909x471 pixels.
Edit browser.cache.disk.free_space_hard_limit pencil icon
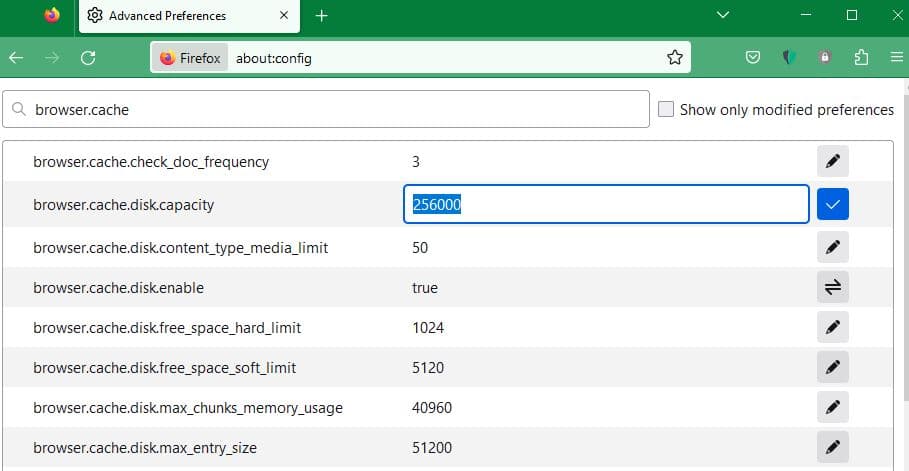(x=832, y=328)
